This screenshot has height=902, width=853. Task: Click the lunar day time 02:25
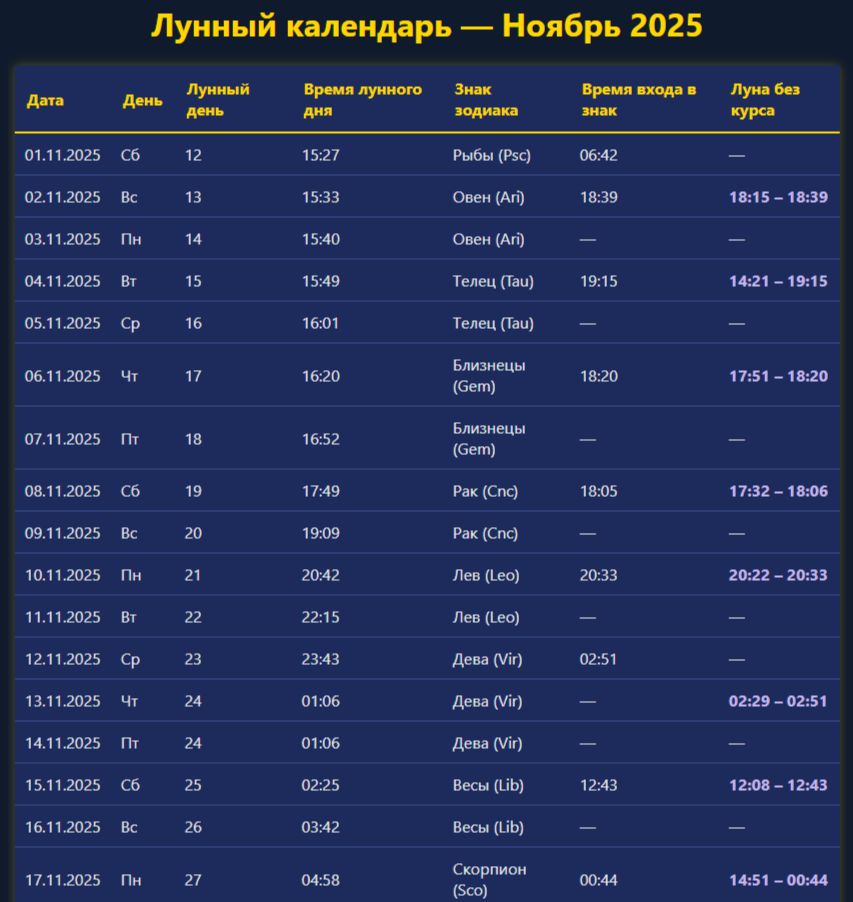(320, 785)
